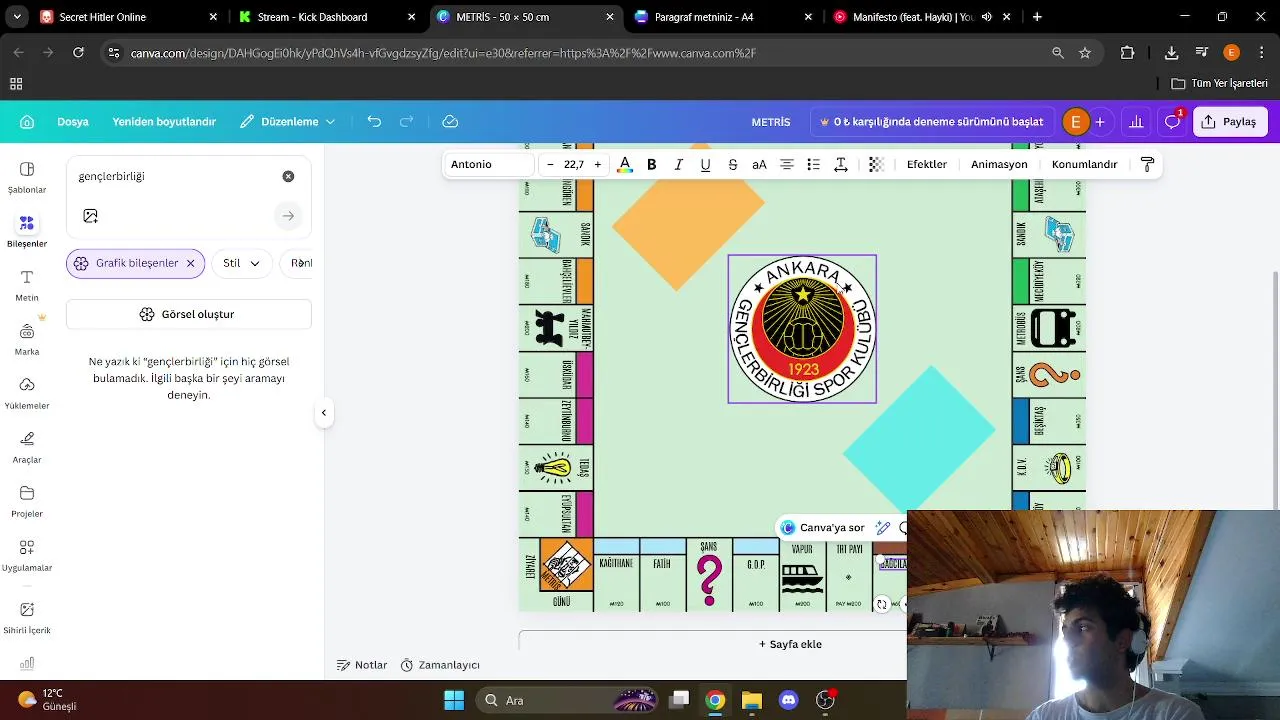Decrease font size with minus
This screenshot has height=720, width=1280.
[550, 164]
